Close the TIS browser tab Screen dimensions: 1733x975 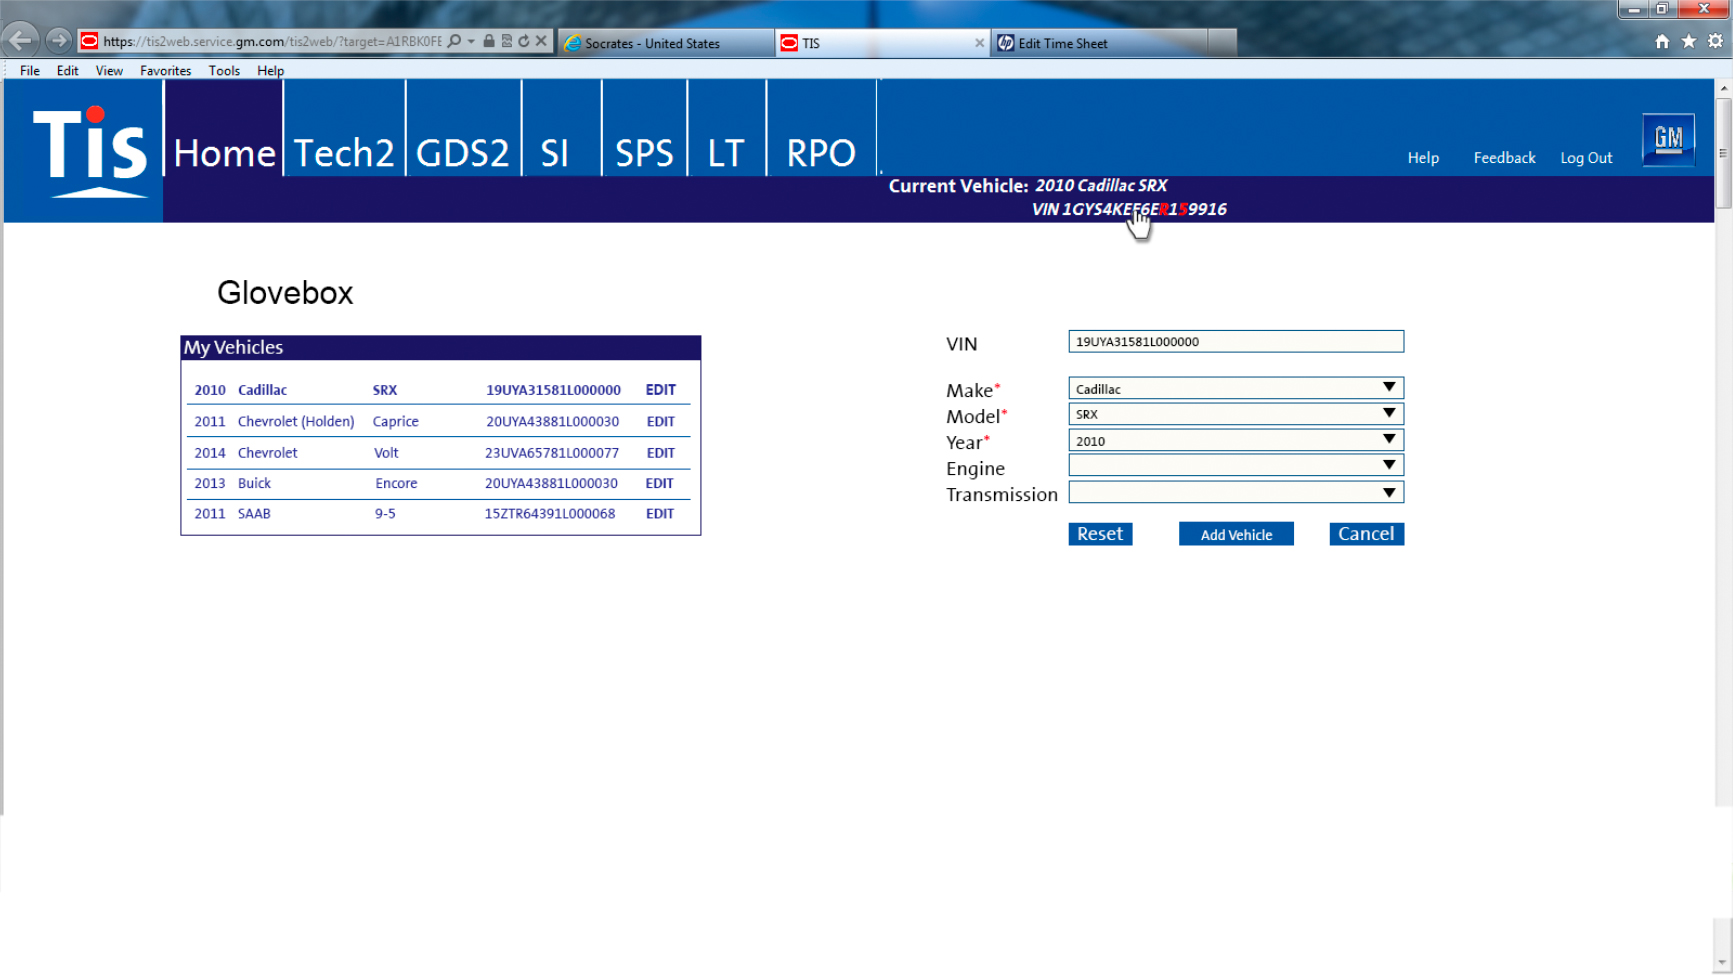[979, 43]
